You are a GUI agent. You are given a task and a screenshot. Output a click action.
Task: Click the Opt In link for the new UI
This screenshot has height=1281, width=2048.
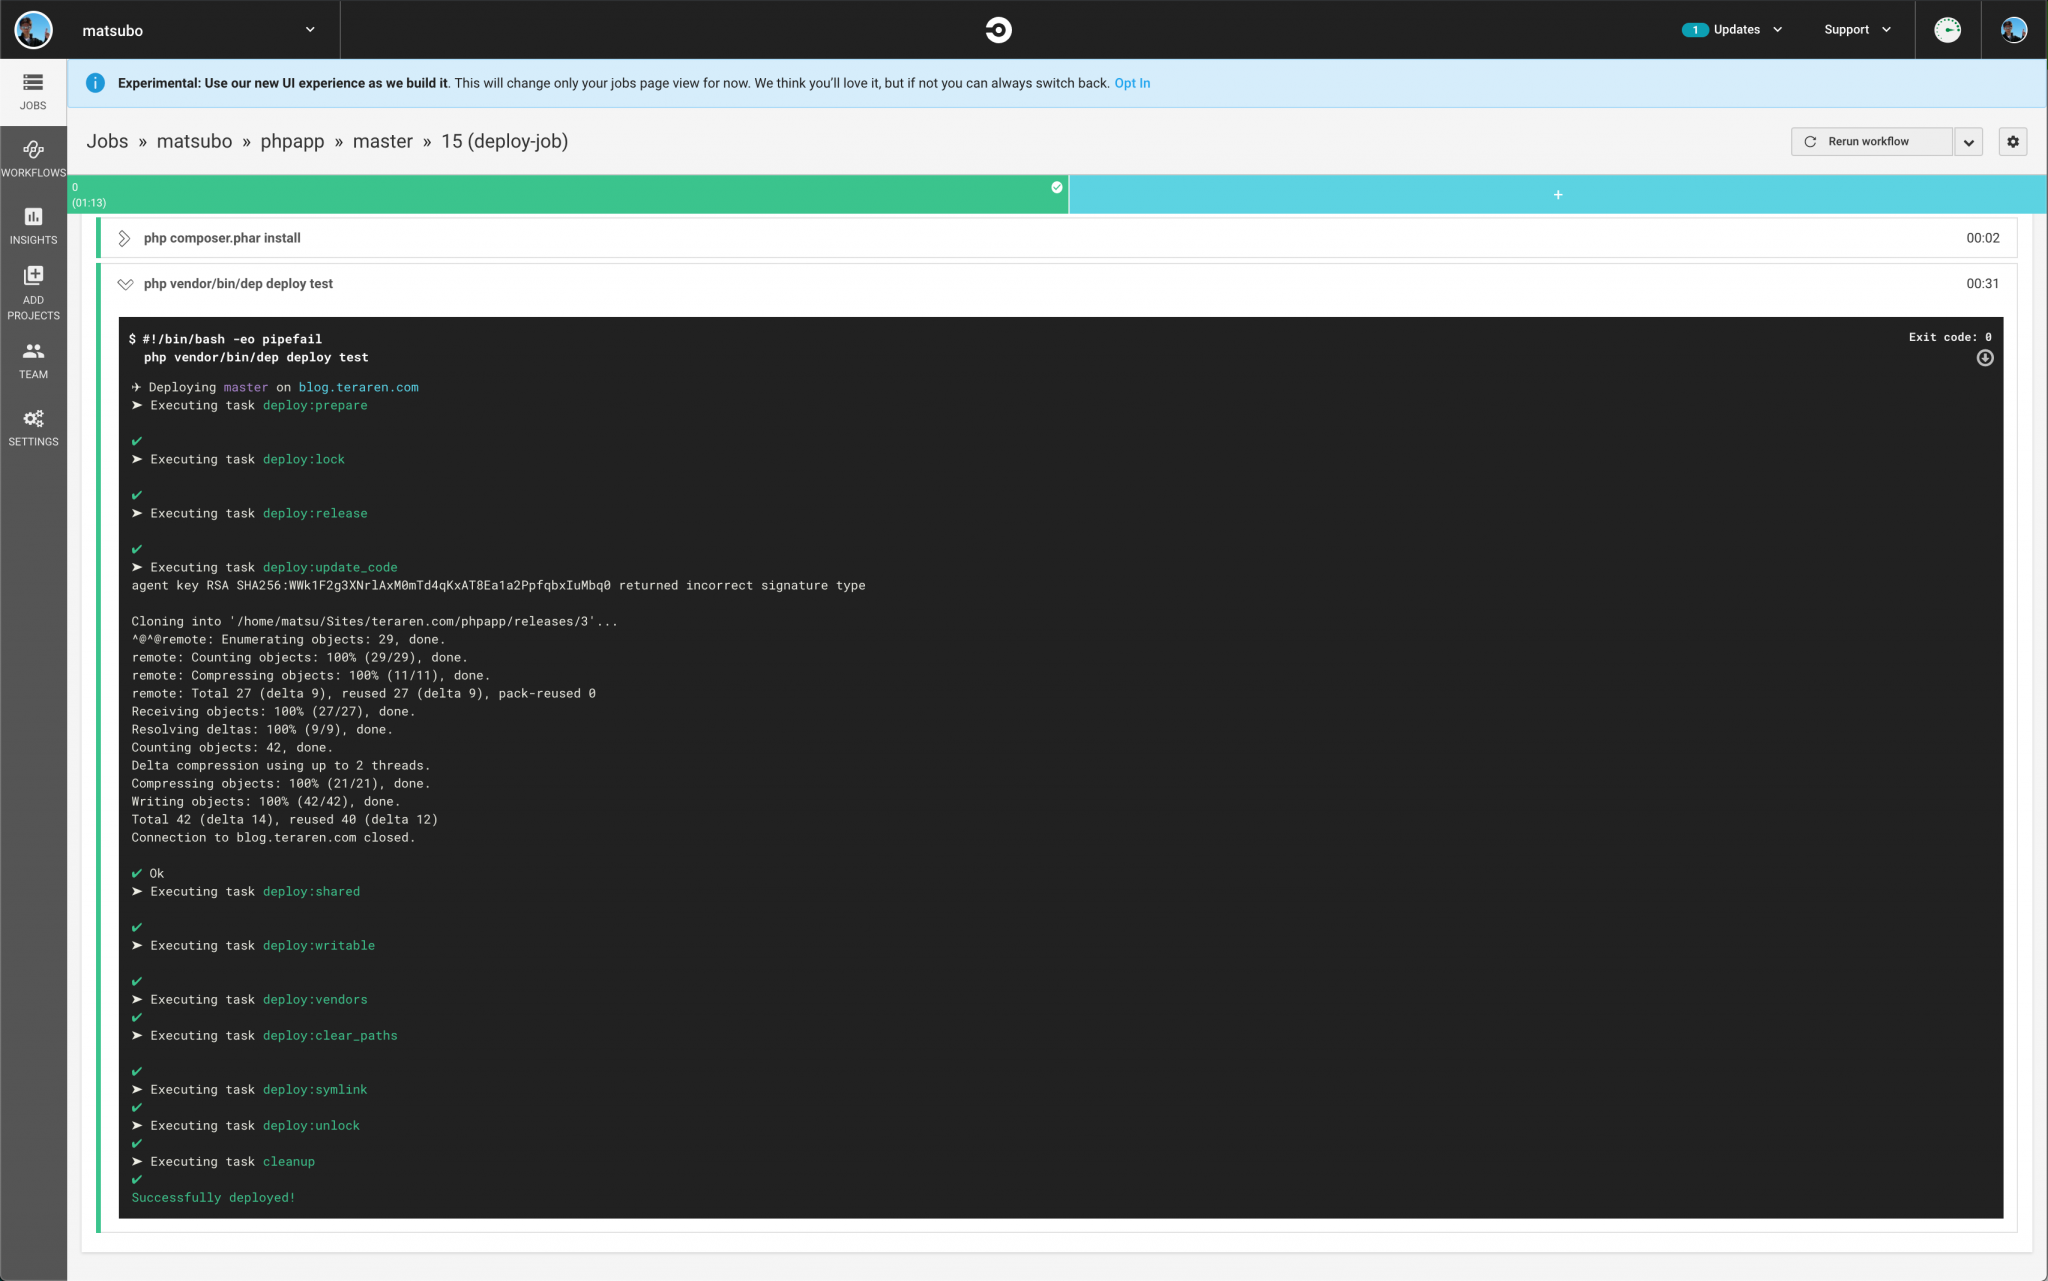[x=1131, y=83]
